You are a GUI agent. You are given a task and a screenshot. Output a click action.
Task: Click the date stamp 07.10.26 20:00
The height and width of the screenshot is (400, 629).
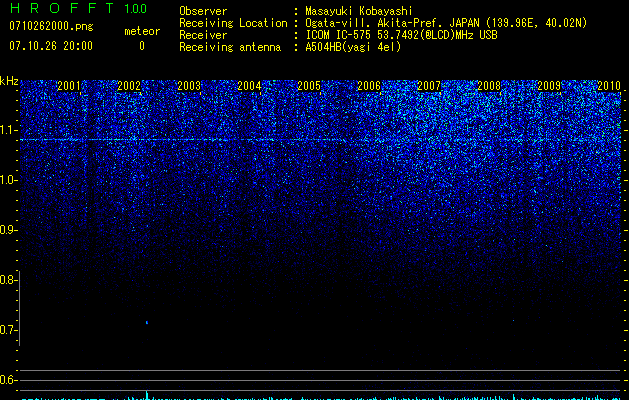pos(51,46)
